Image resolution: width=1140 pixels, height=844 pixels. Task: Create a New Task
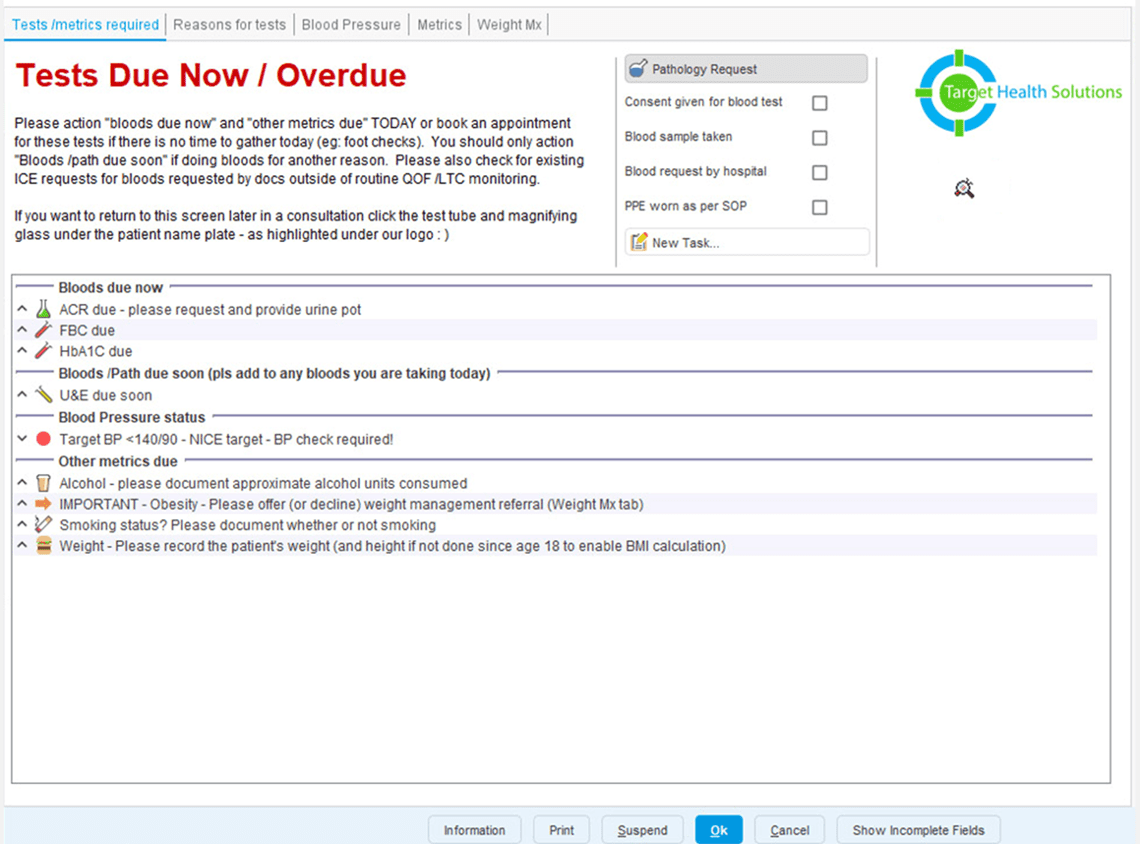point(746,241)
